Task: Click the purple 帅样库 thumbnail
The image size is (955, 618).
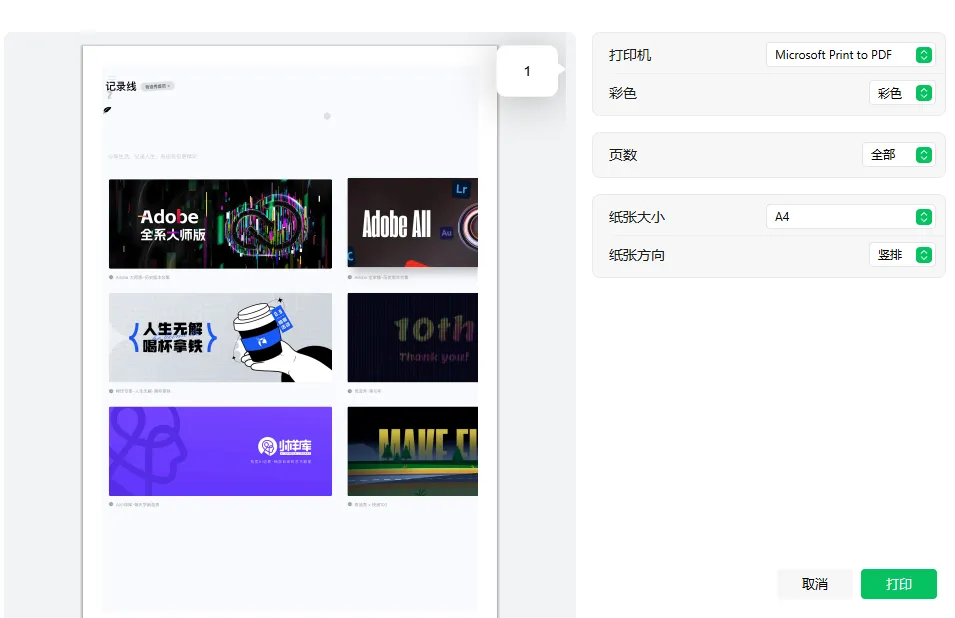Action: 220,451
